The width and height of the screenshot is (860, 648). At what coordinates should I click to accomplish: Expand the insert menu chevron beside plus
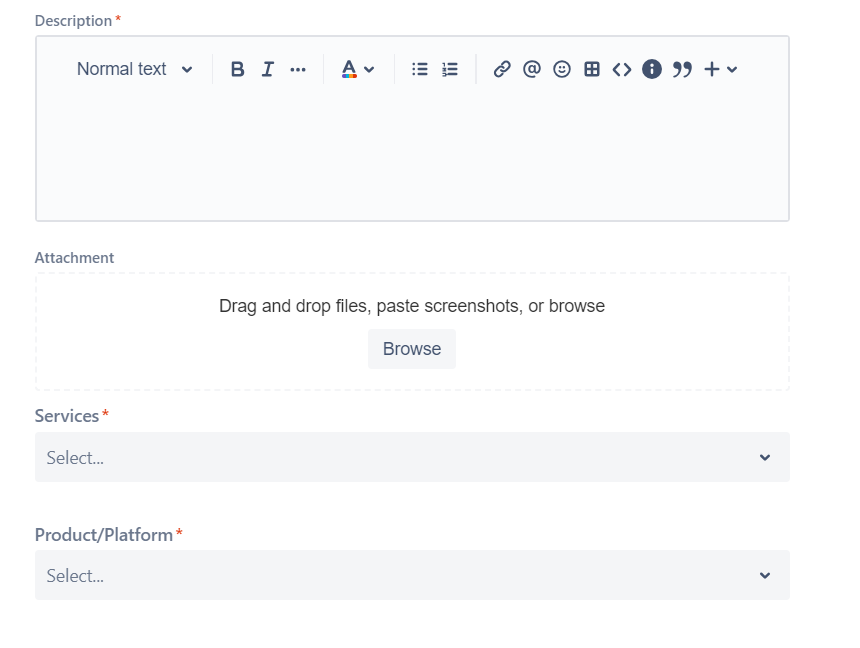click(x=732, y=70)
